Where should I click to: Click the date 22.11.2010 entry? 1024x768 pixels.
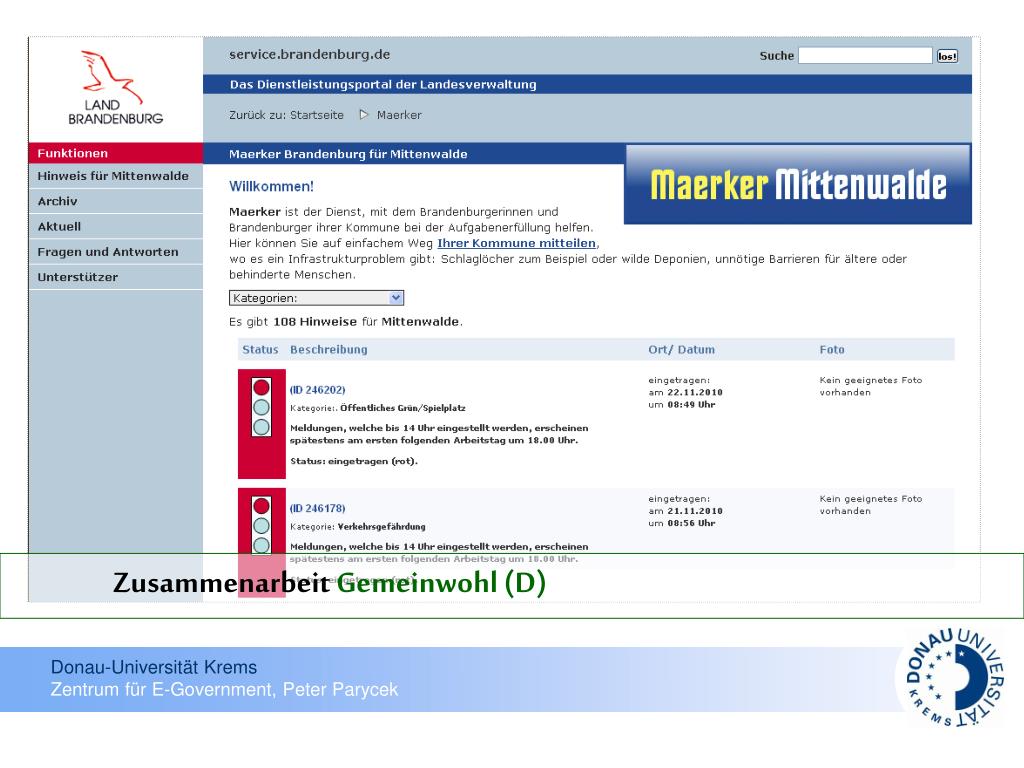(x=695, y=392)
